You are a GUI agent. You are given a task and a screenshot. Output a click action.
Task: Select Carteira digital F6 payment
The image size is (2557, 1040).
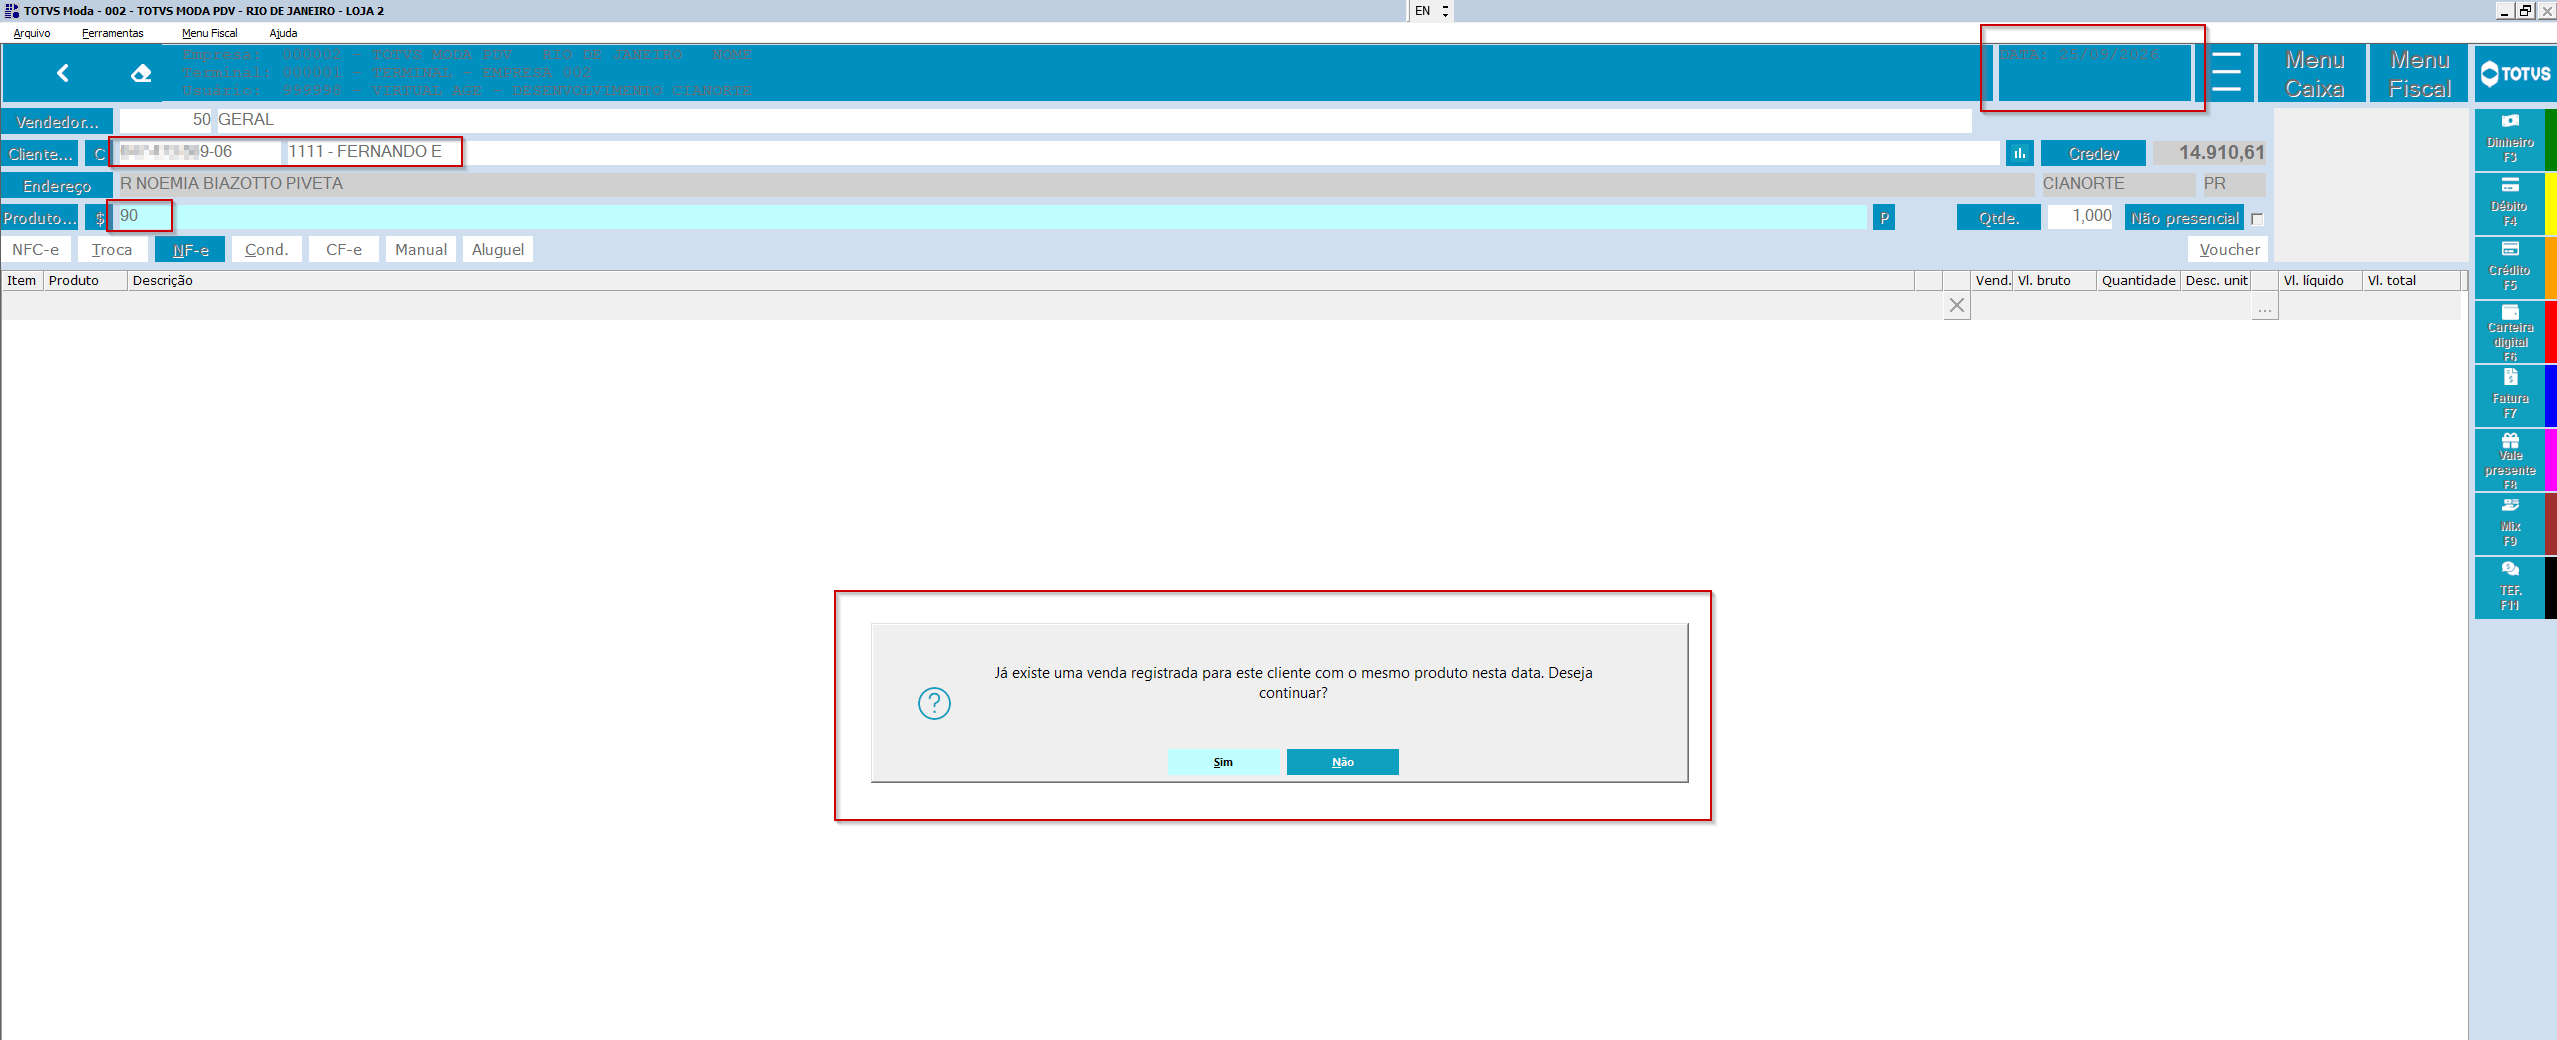click(2509, 332)
